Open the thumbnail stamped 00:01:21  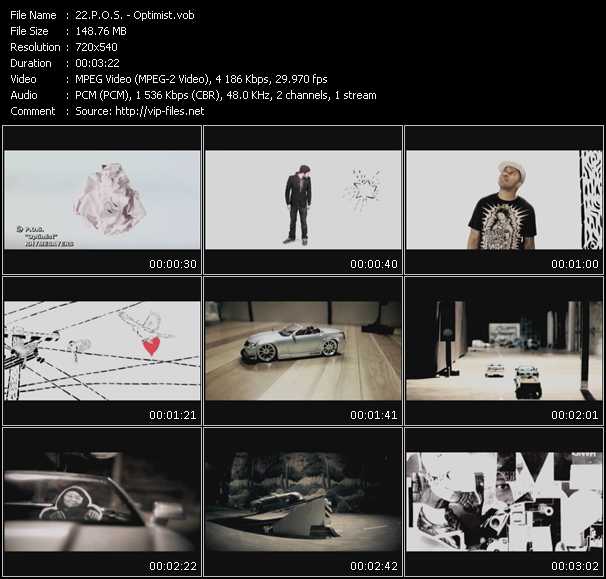pos(102,351)
